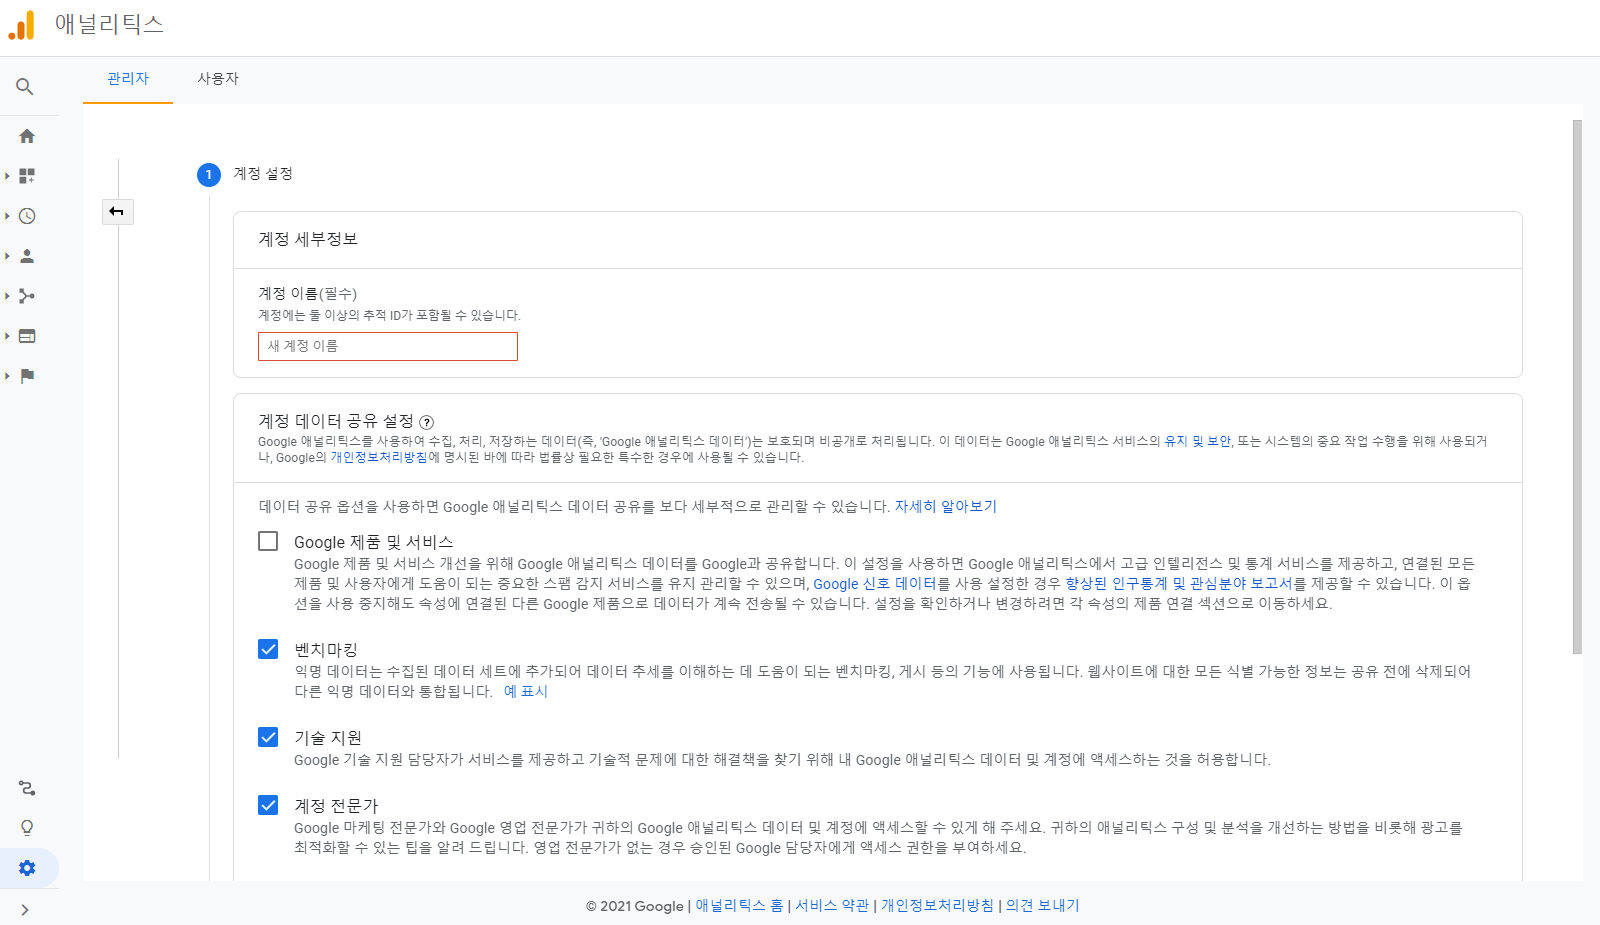Click the 계정 전문가 option label
1600x925 pixels.
(336, 806)
